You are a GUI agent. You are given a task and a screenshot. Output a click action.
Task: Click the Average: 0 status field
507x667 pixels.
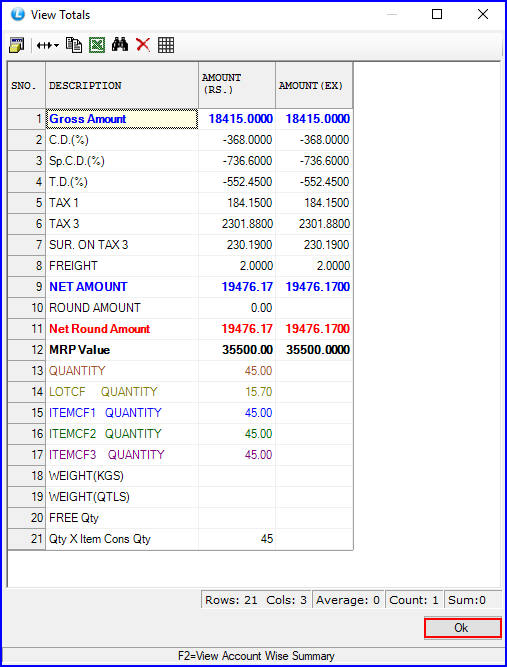[348, 600]
